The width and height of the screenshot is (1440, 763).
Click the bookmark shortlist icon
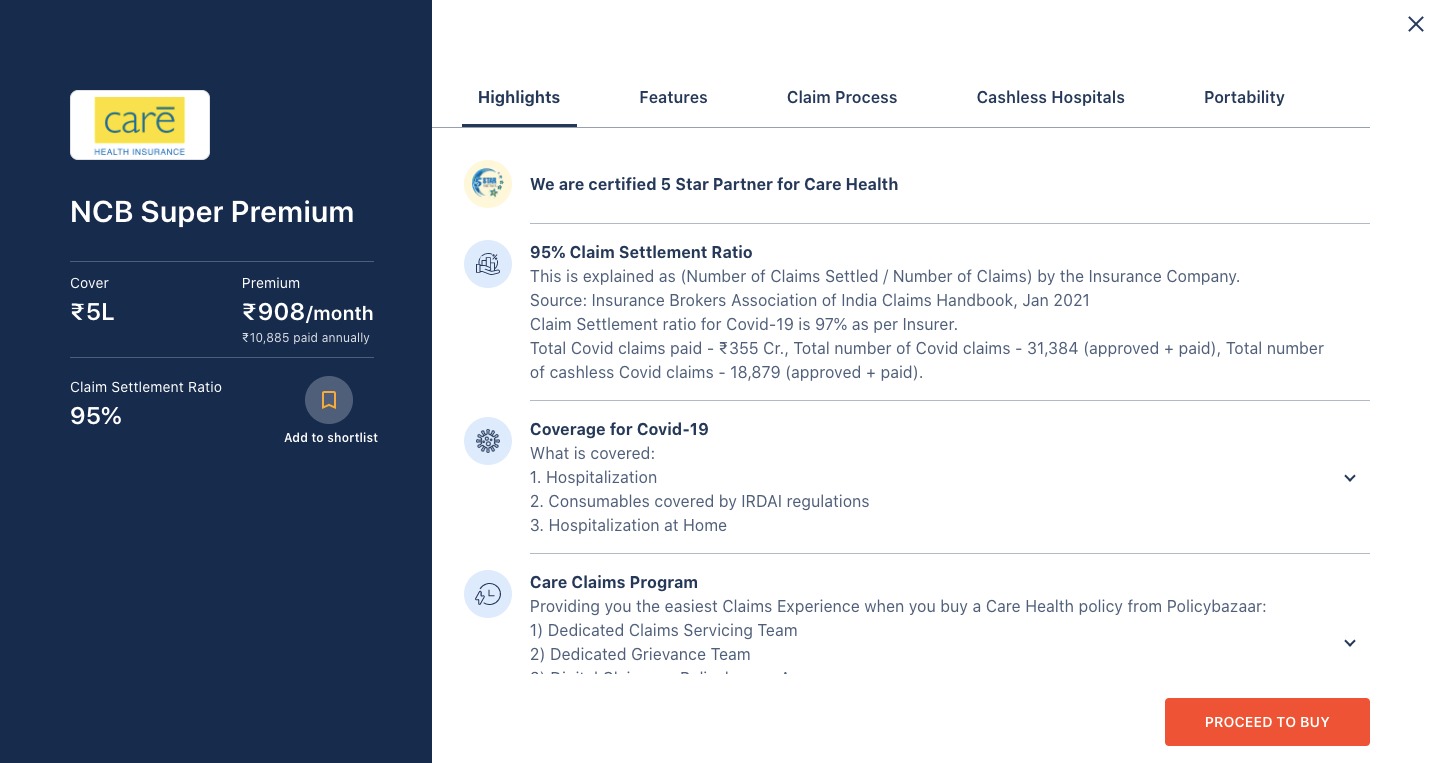[329, 400]
